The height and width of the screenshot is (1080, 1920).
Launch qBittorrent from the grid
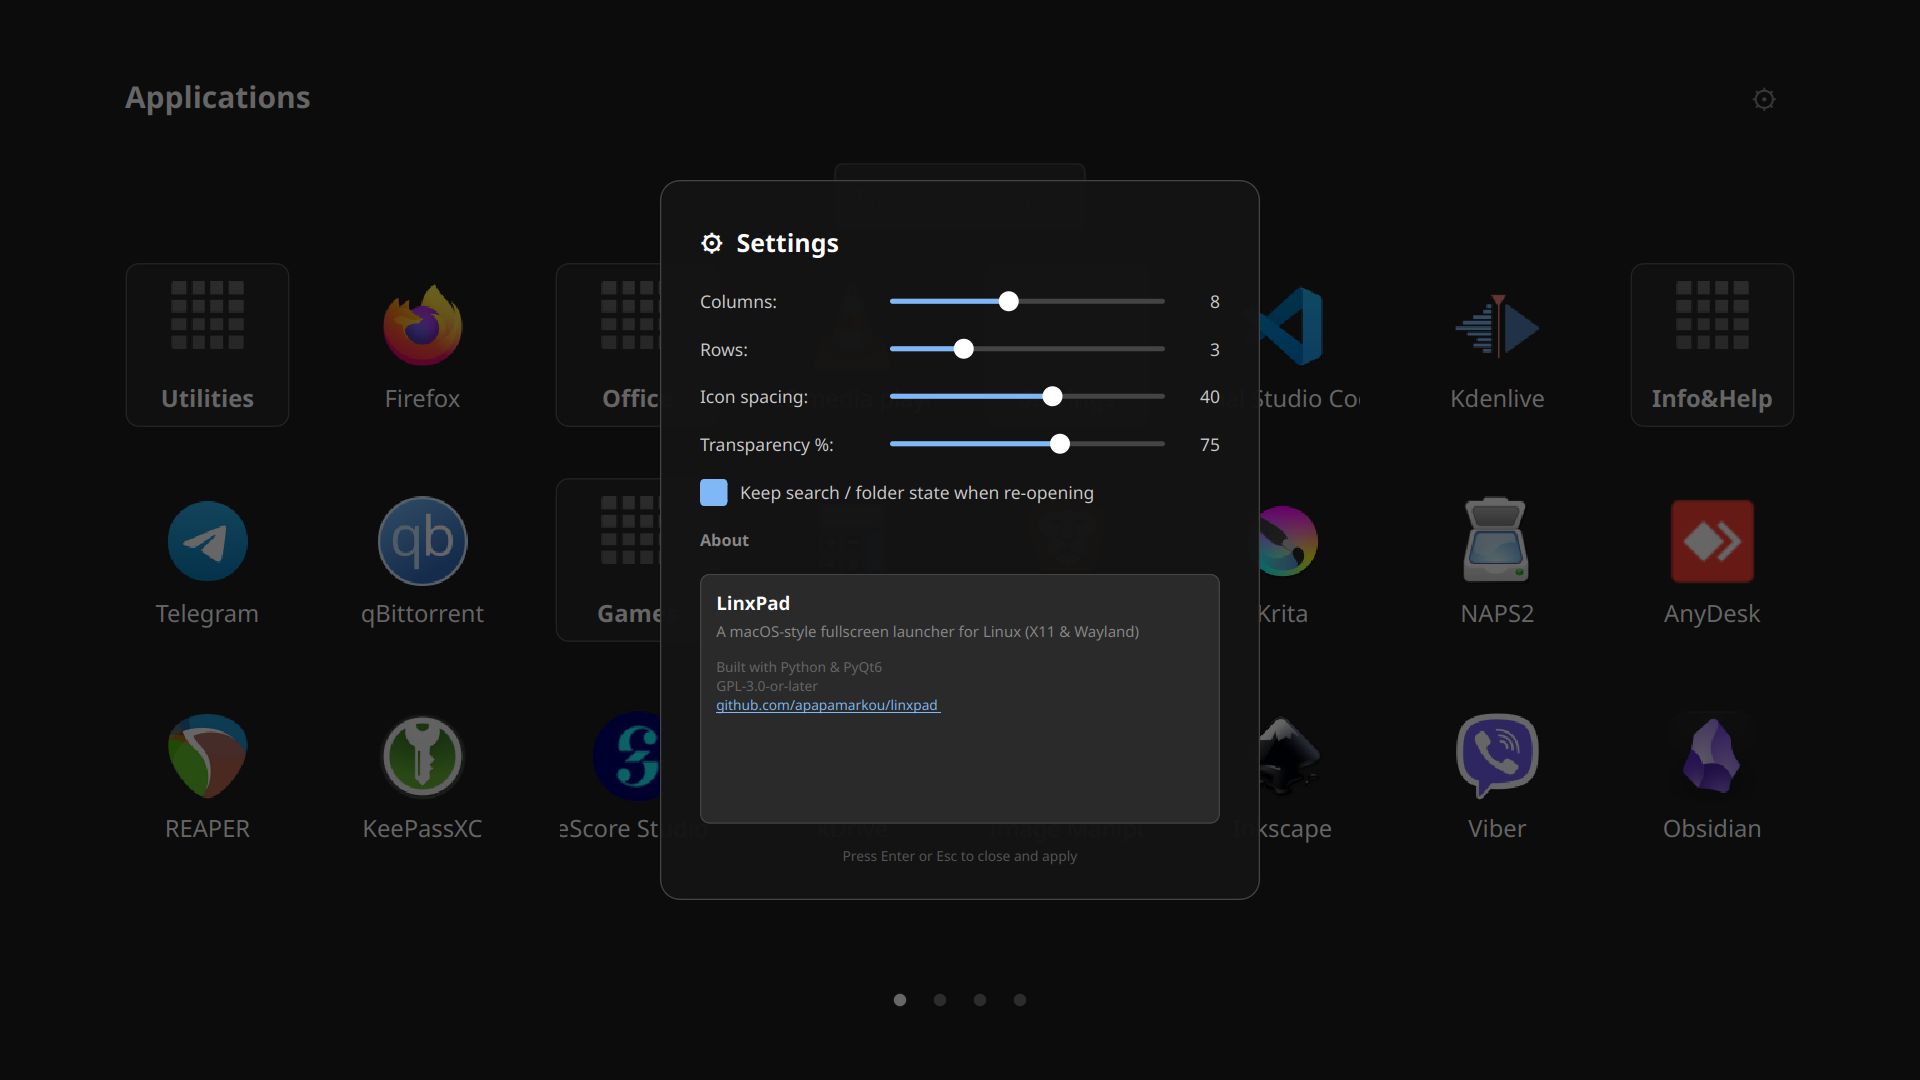pos(422,542)
